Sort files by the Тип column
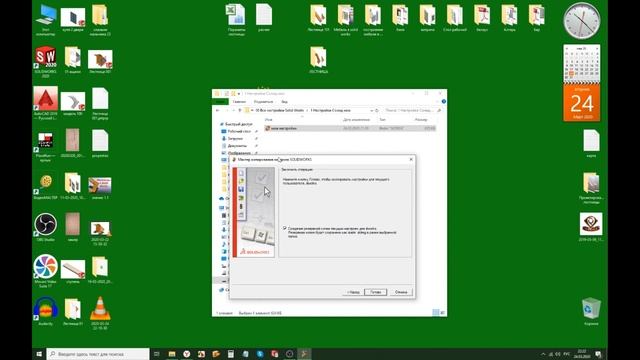This screenshot has width=640, height=360. [382, 120]
